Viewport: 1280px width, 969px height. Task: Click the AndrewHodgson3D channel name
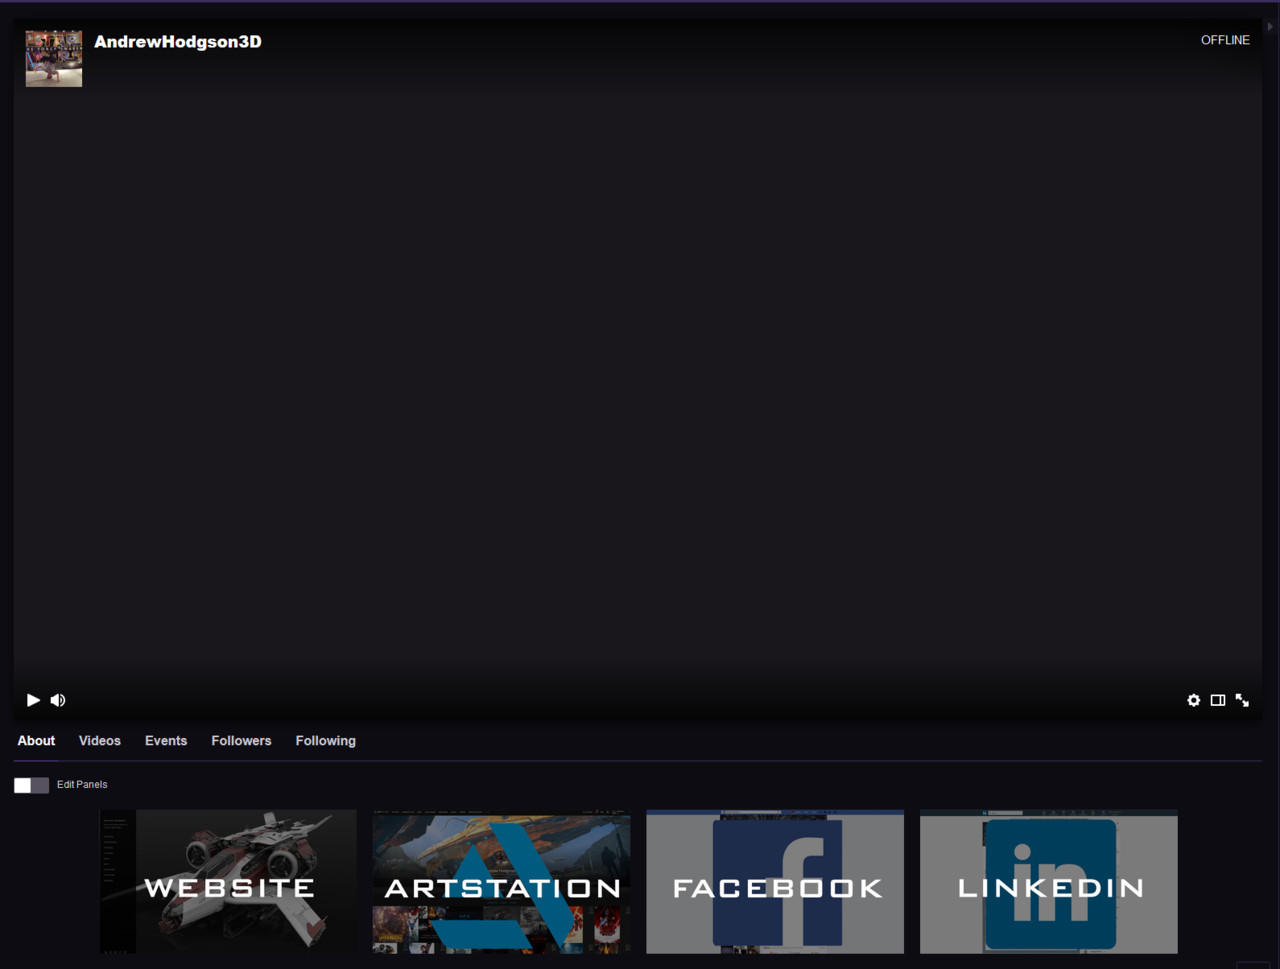pos(178,41)
